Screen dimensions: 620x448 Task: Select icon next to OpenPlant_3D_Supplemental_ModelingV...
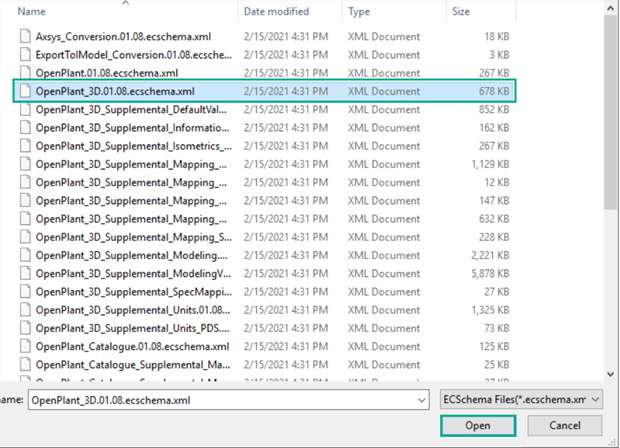[x=25, y=273]
